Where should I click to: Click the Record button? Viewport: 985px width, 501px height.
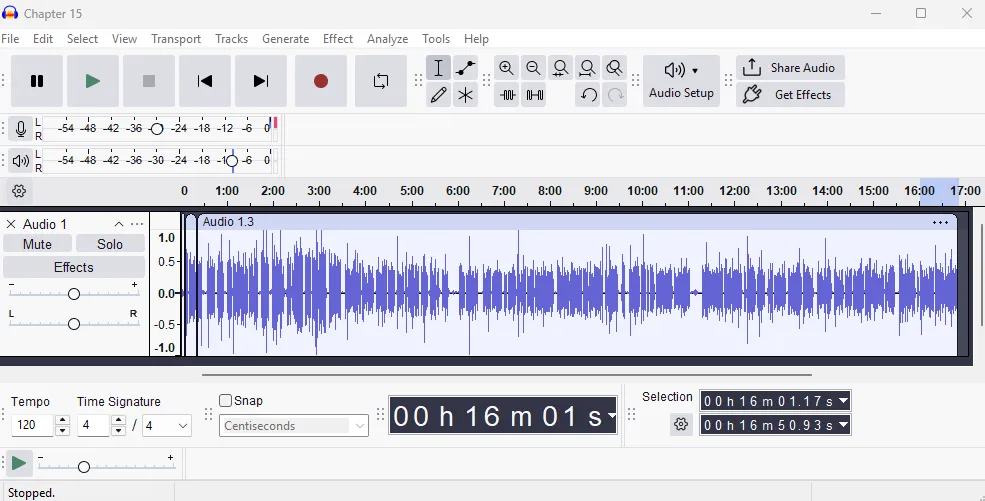(x=321, y=81)
